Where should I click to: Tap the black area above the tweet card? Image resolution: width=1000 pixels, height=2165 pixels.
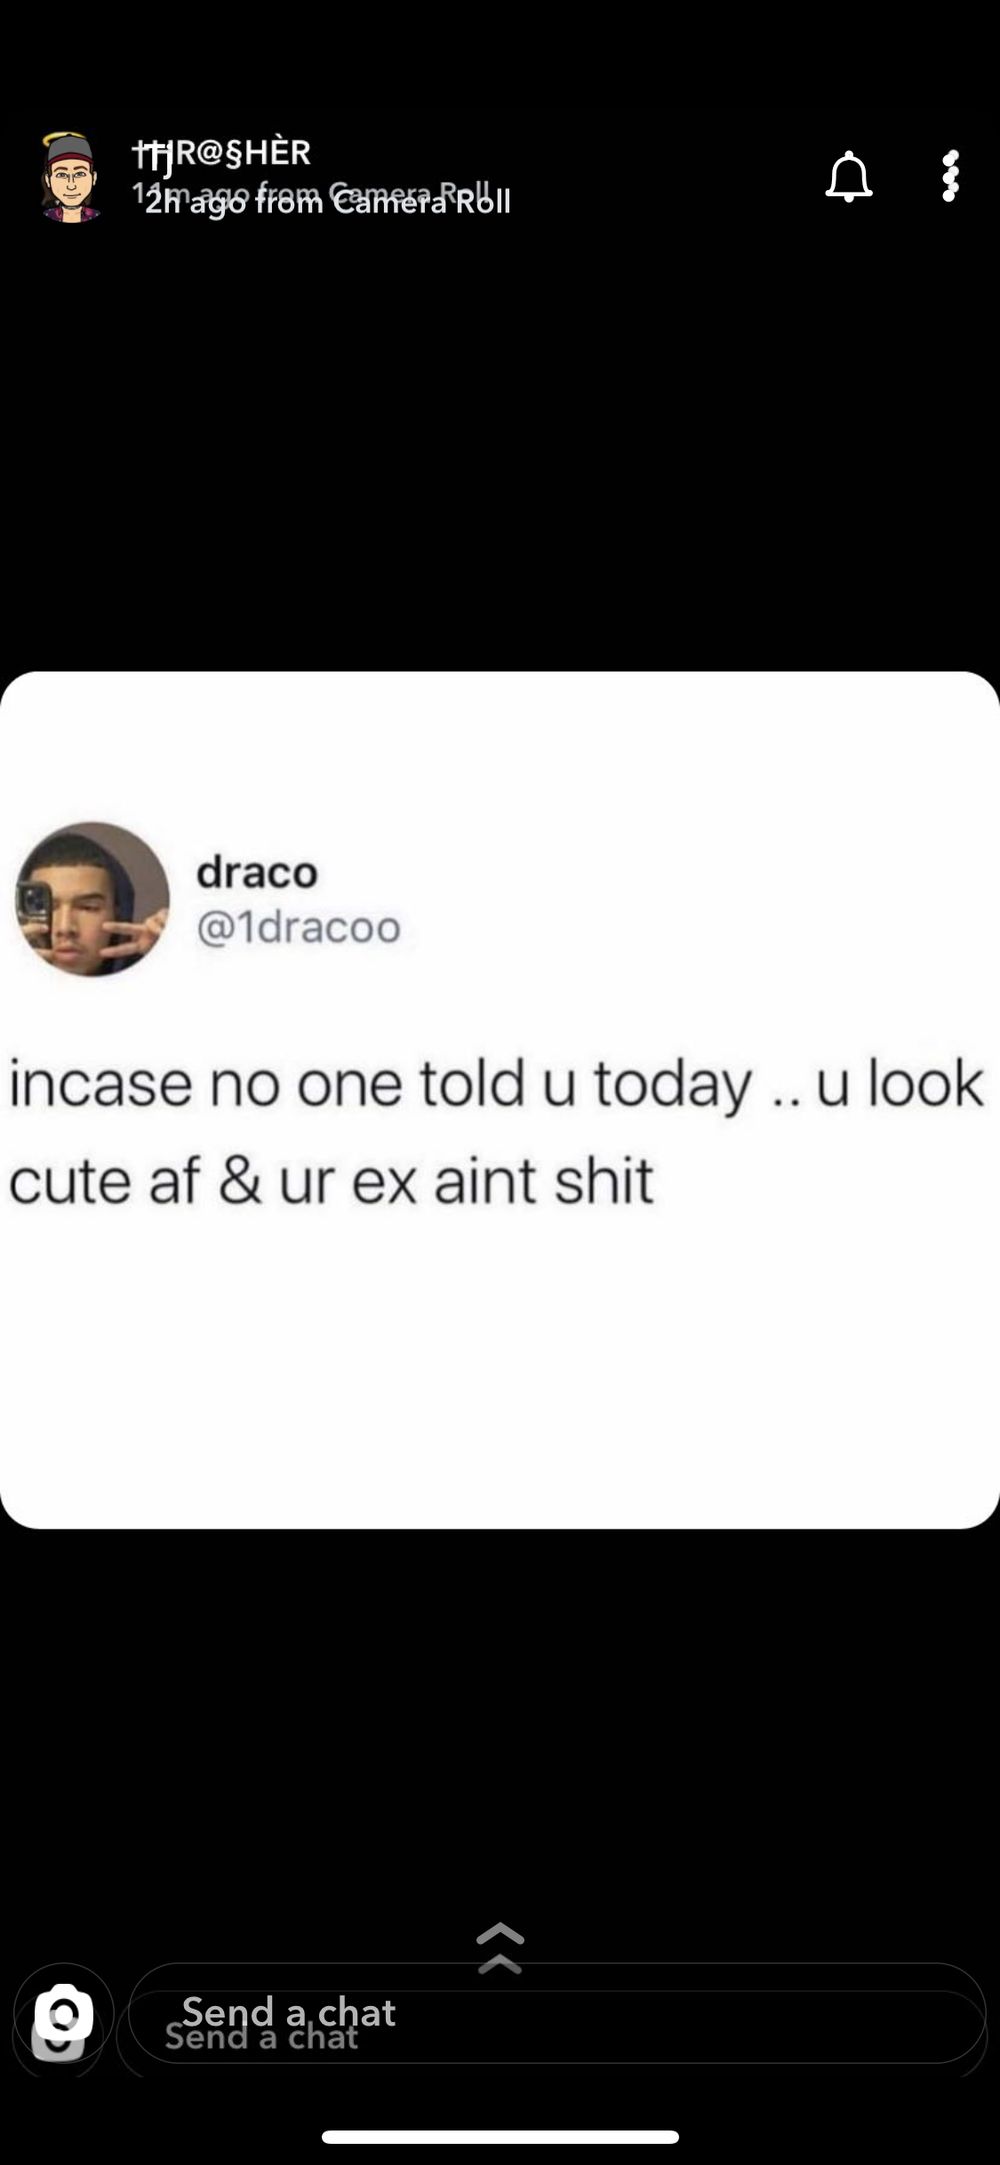click(x=500, y=450)
